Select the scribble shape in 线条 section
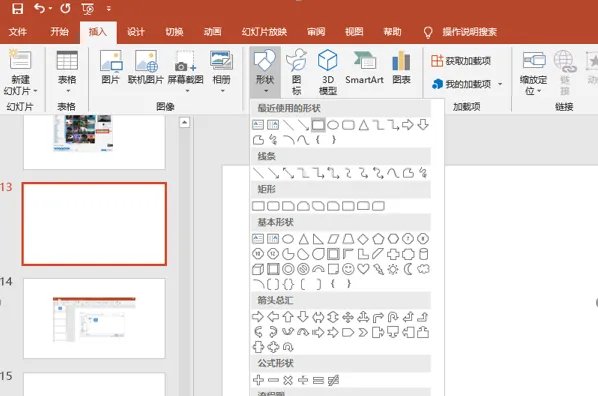The image size is (598, 396). click(x=423, y=173)
